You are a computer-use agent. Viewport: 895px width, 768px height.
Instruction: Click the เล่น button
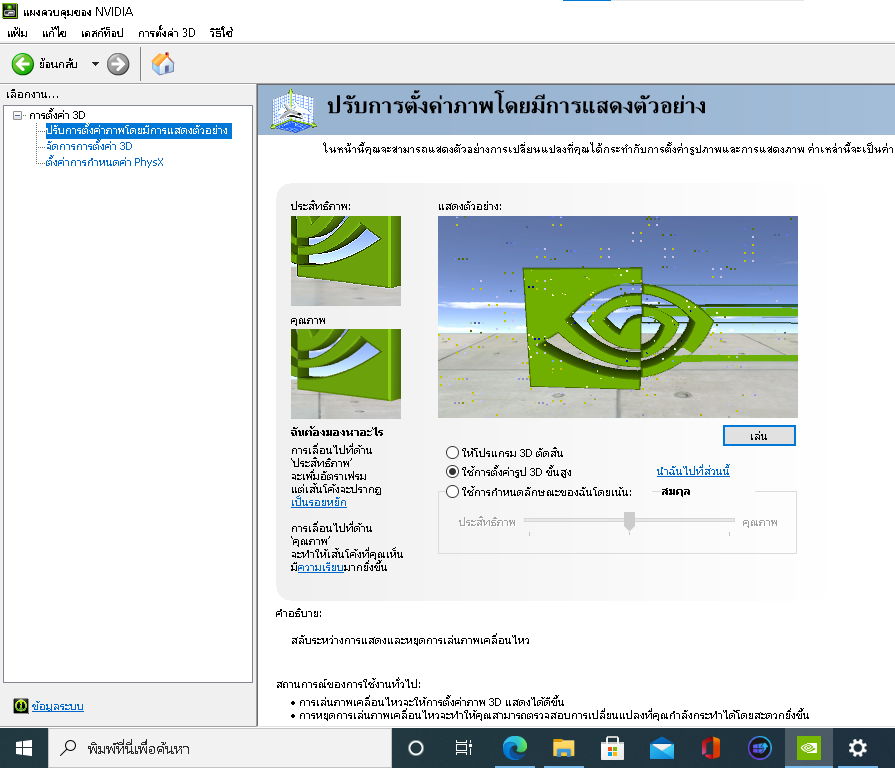(x=759, y=436)
